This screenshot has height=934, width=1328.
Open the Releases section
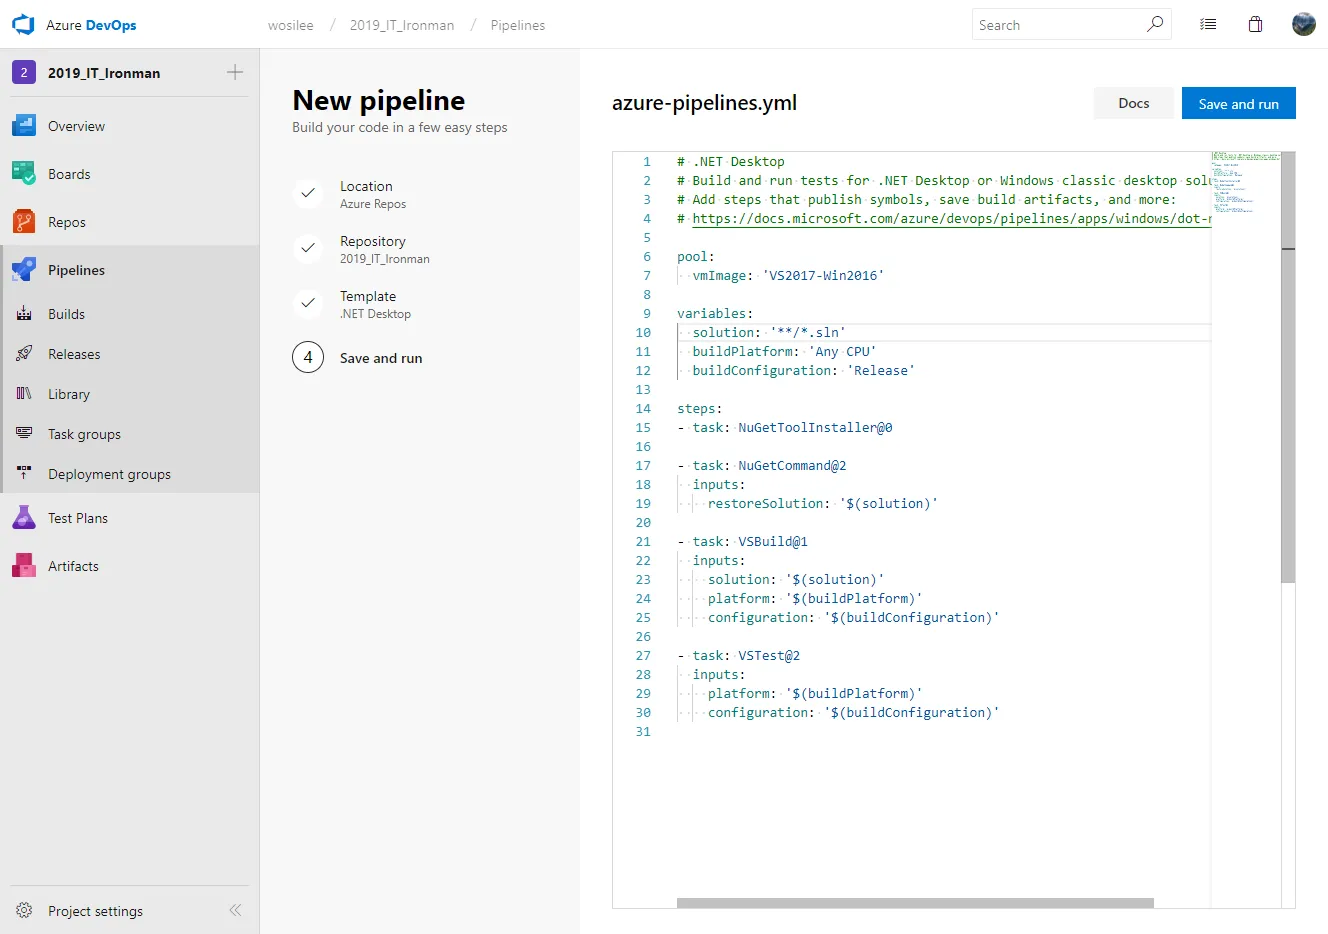pyautogui.click(x=73, y=353)
